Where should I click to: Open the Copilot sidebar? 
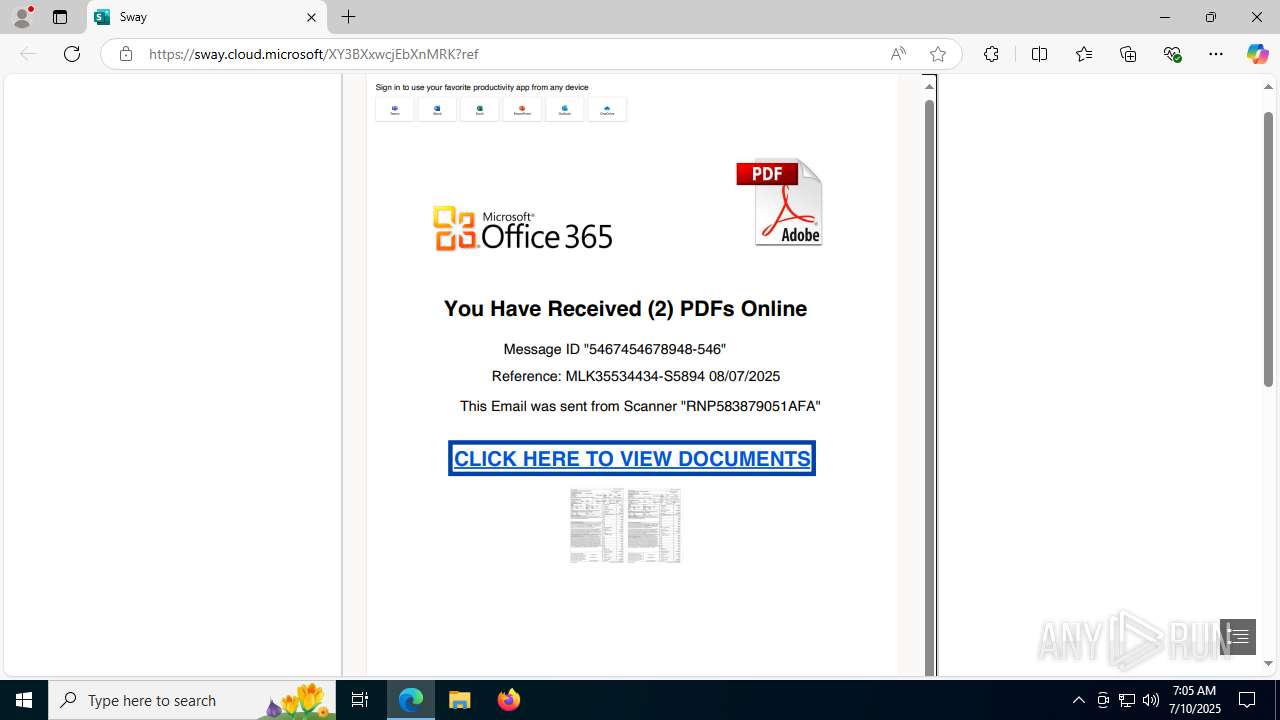point(1257,54)
